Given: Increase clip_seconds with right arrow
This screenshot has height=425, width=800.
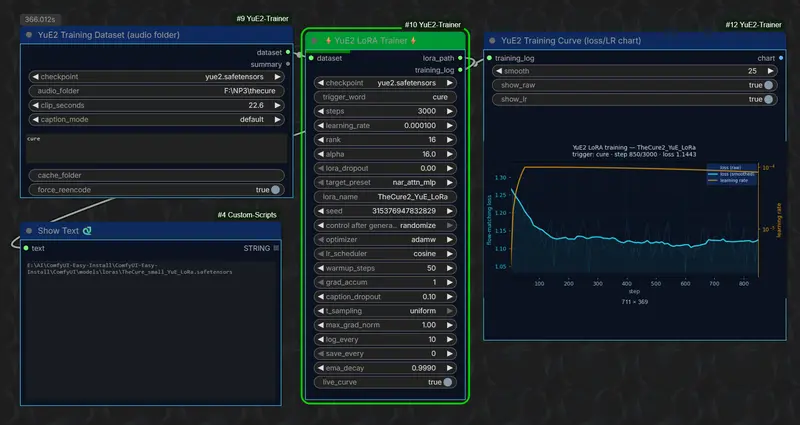Looking at the screenshot, I should pyautogui.click(x=278, y=105).
